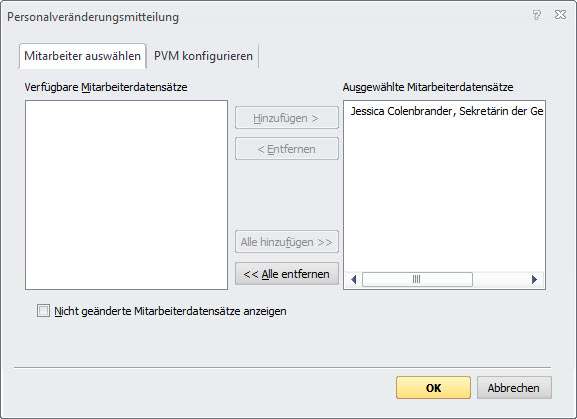Click the right arrow of the horizontal scrollbar
Viewport: 577px width, 419px height.
(x=534, y=280)
